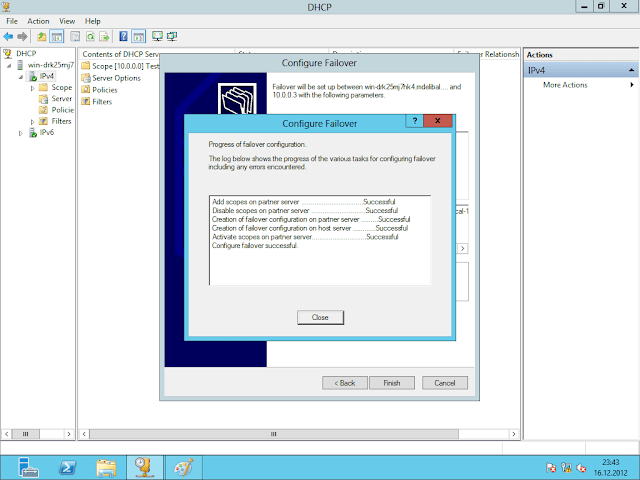The image size is (640, 480).
Task: Click the Export List toolbar icon
Action: click(104, 36)
